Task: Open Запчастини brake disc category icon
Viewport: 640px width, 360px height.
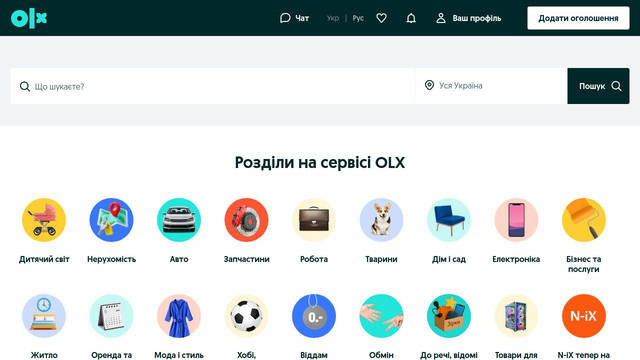Action: click(x=247, y=220)
